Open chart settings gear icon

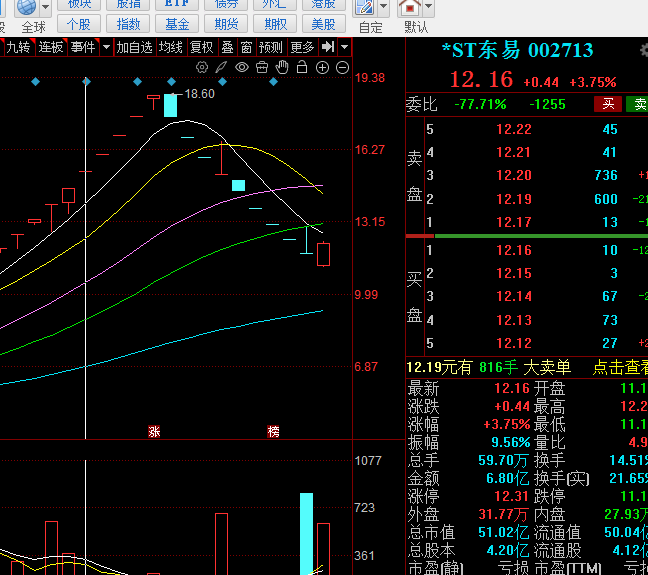tap(202, 67)
